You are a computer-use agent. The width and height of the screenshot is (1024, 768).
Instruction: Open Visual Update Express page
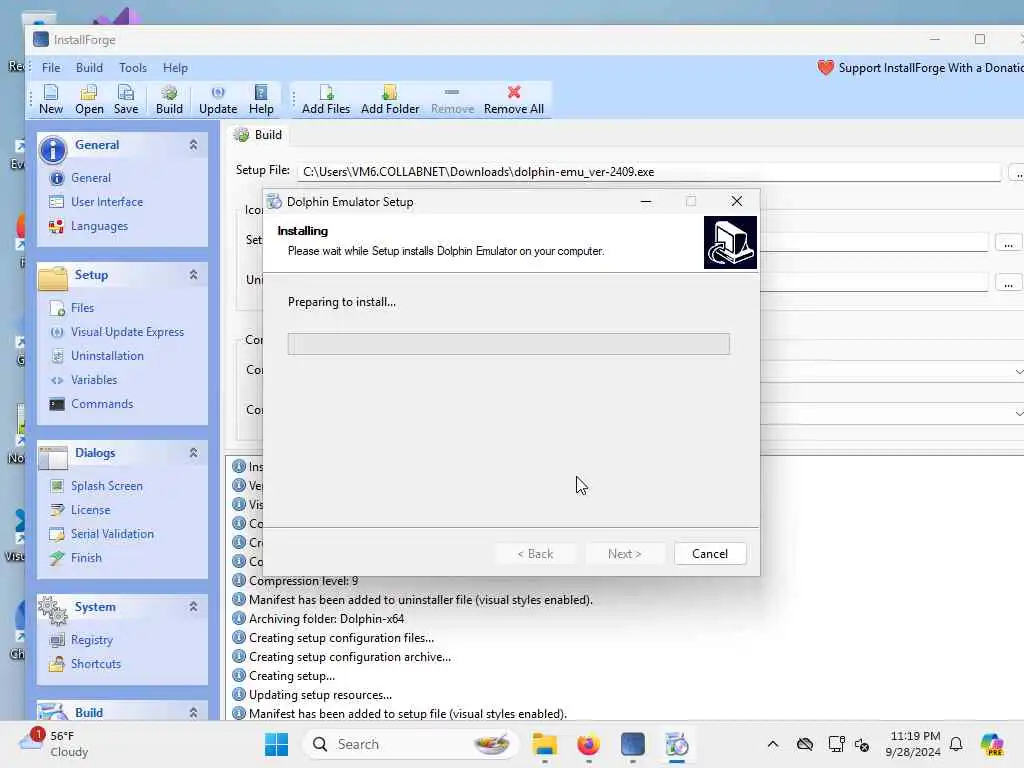pyautogui.click(x=127, y=332)
